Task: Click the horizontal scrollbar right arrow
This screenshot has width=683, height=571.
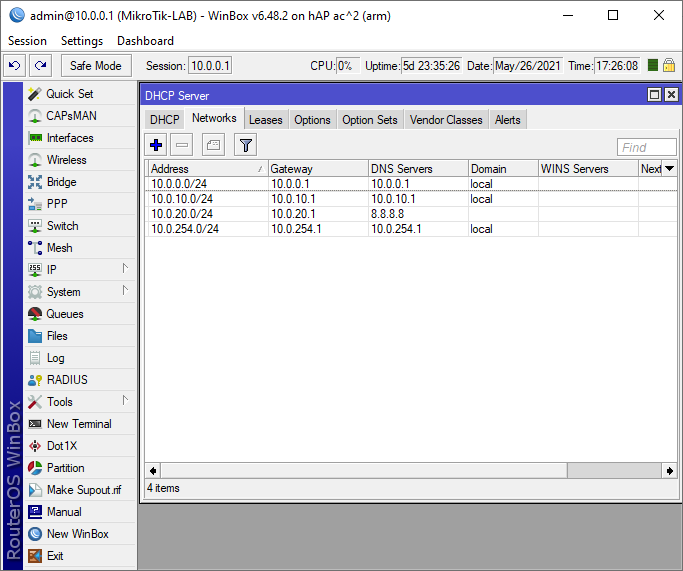Action: coord(669,470)
